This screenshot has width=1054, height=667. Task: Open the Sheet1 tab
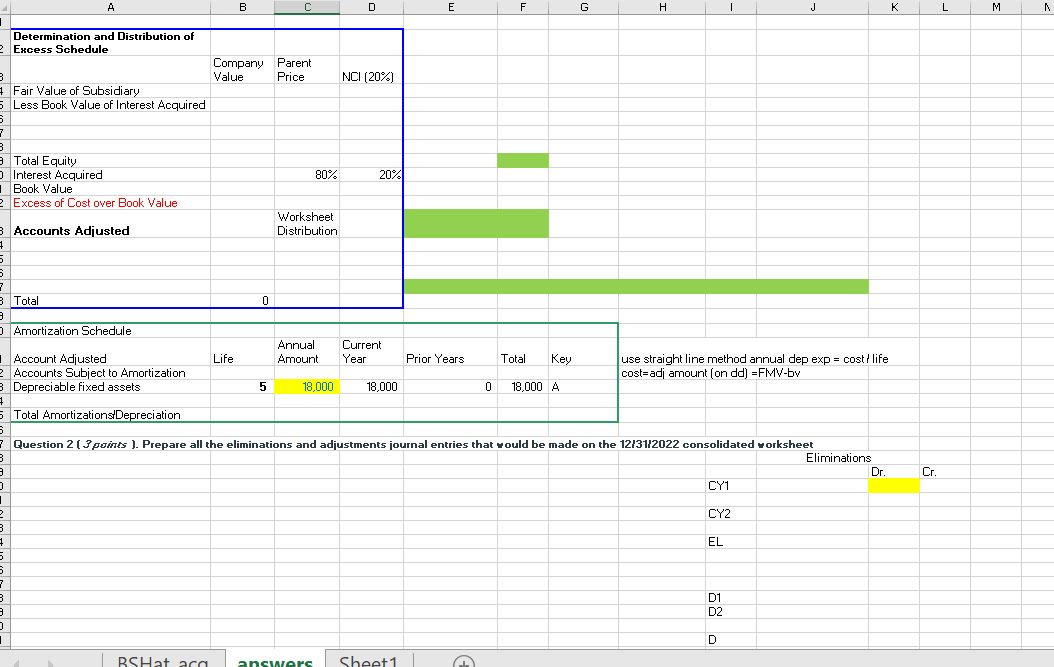tap(368, 660)
